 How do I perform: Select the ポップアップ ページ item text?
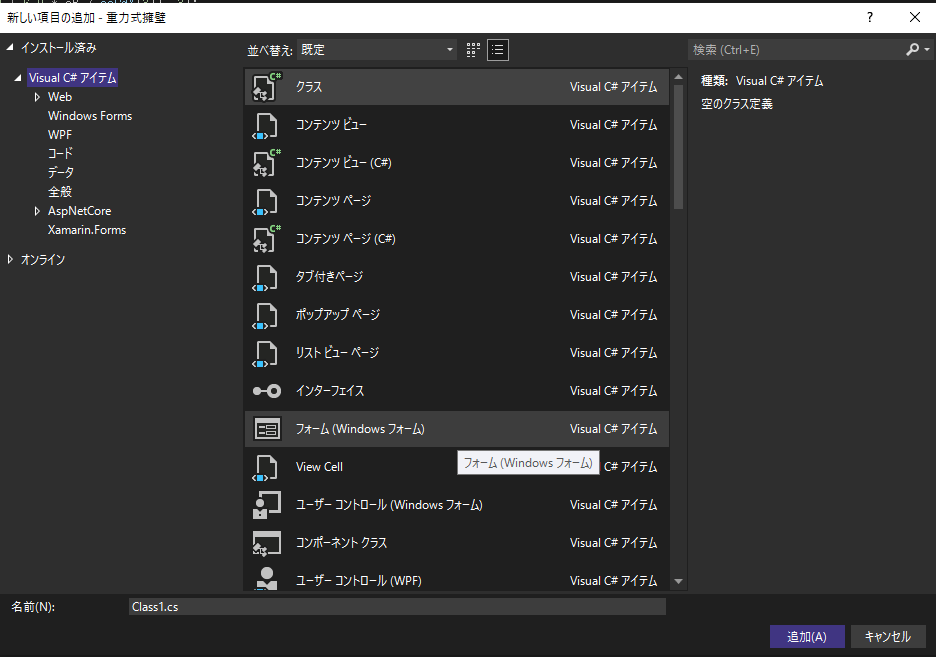coord(338,315)
